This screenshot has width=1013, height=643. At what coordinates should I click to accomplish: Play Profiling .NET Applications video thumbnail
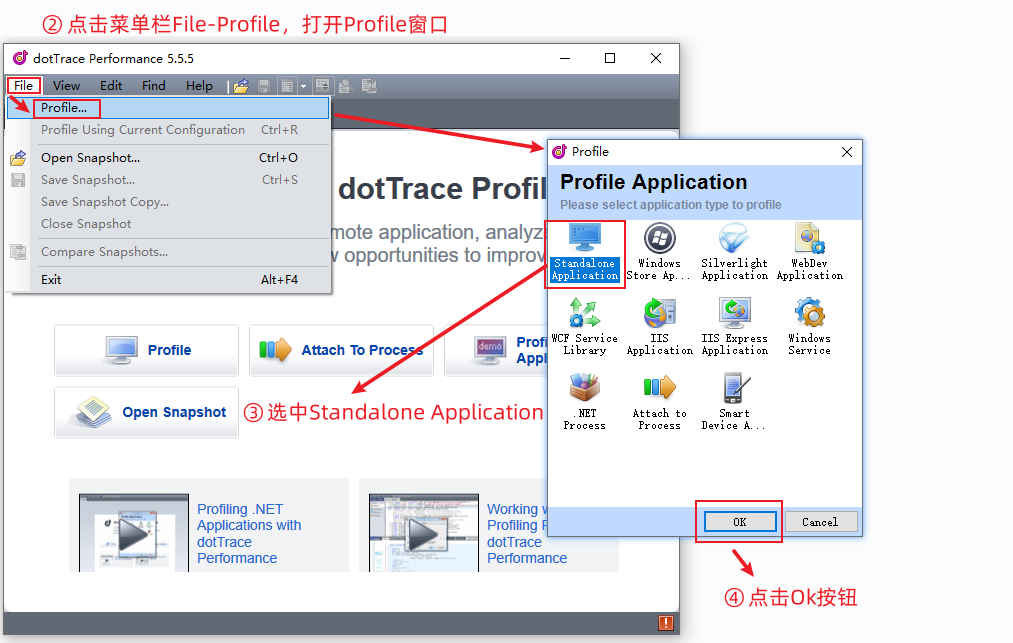pyautogui.click(x=134, y=533)
